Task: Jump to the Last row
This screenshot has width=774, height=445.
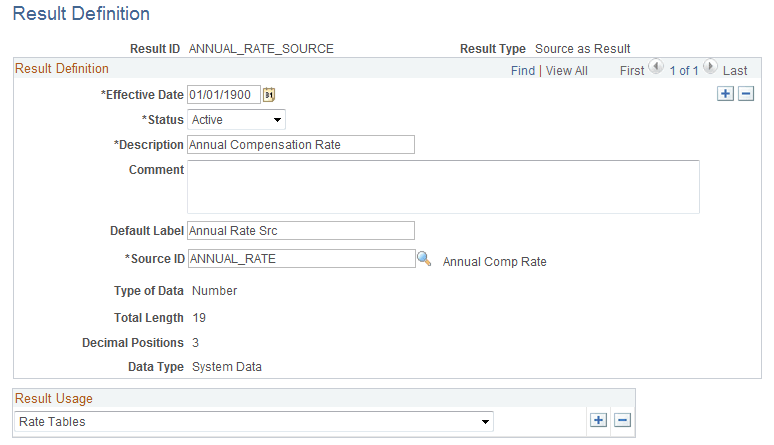Action: tap(735, 71)
